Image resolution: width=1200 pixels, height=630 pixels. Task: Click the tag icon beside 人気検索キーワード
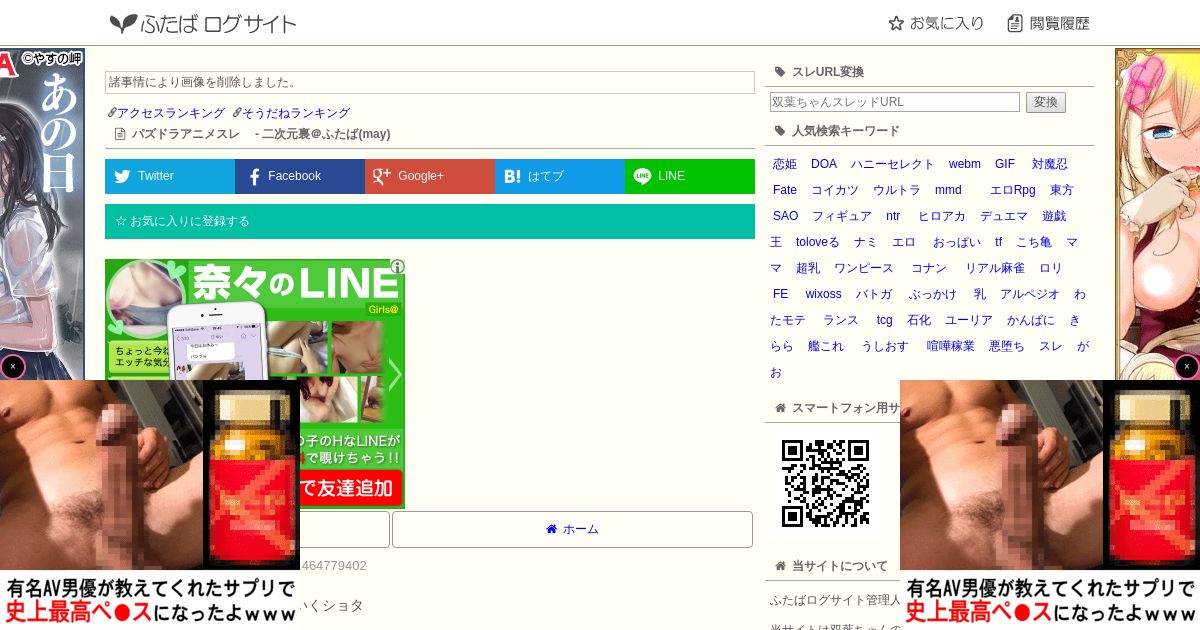[780, 131]
